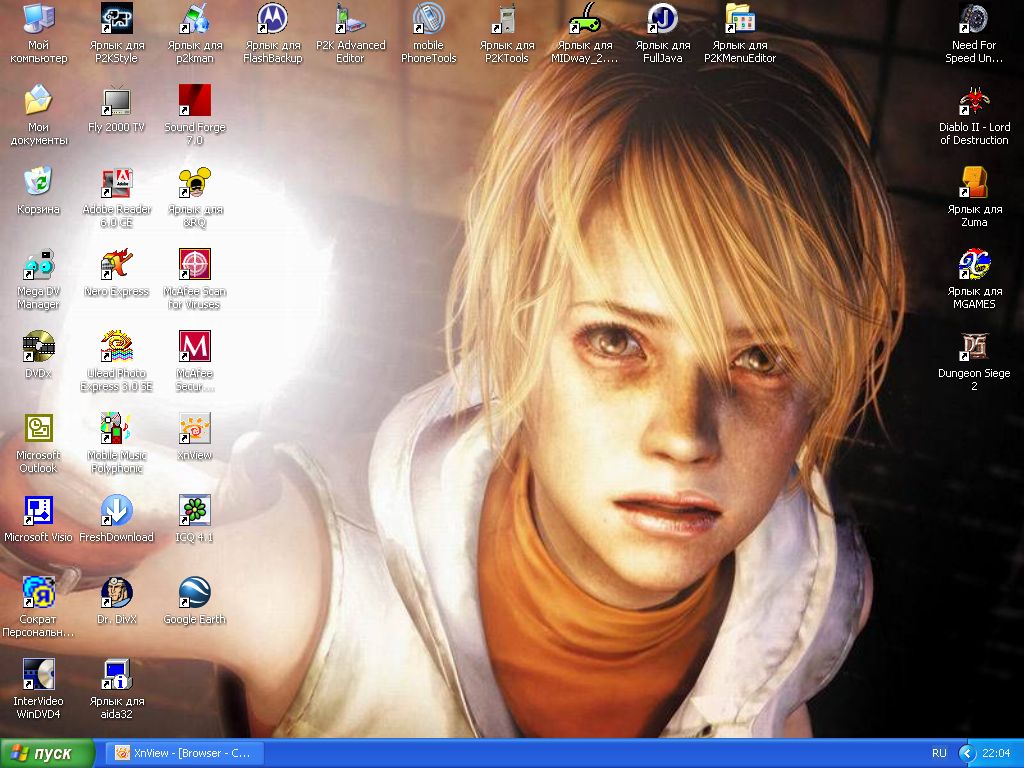Select the P2KStyle shortcut icon

116,18
